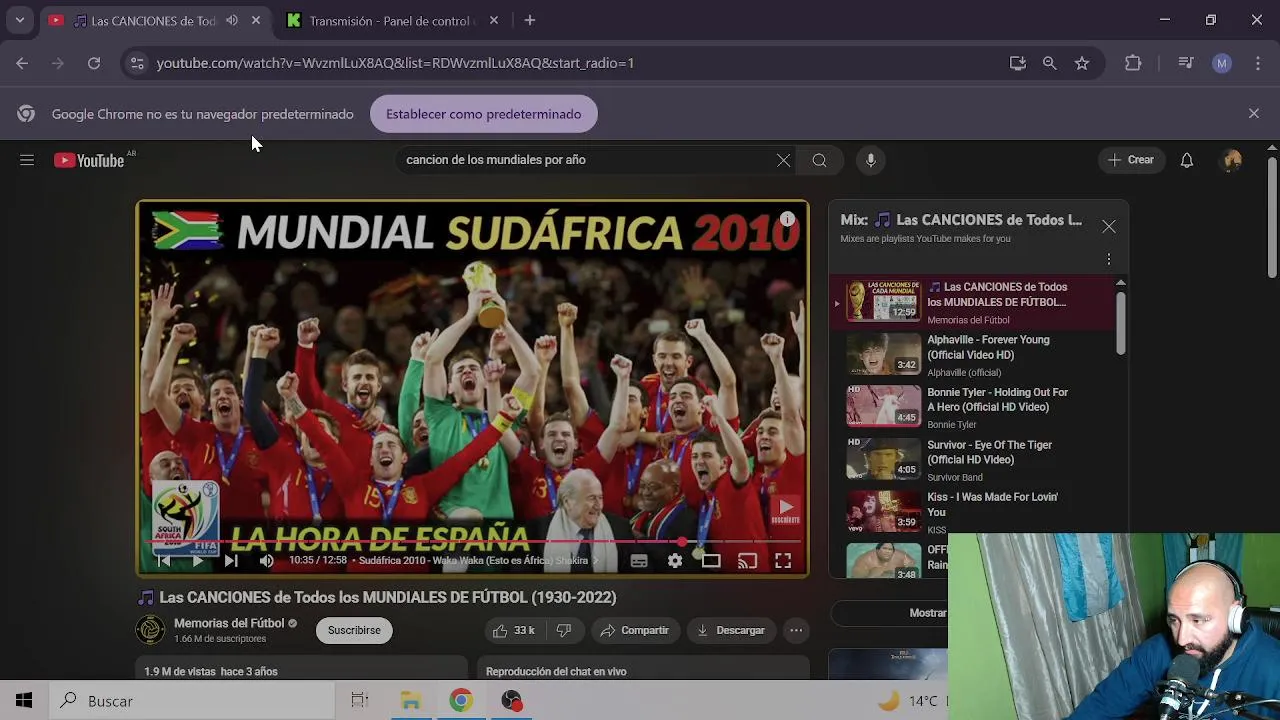Reload the current page
The height and width of the screenshot is (720, 1280).
pyautogui.click(x=94, y=63)
